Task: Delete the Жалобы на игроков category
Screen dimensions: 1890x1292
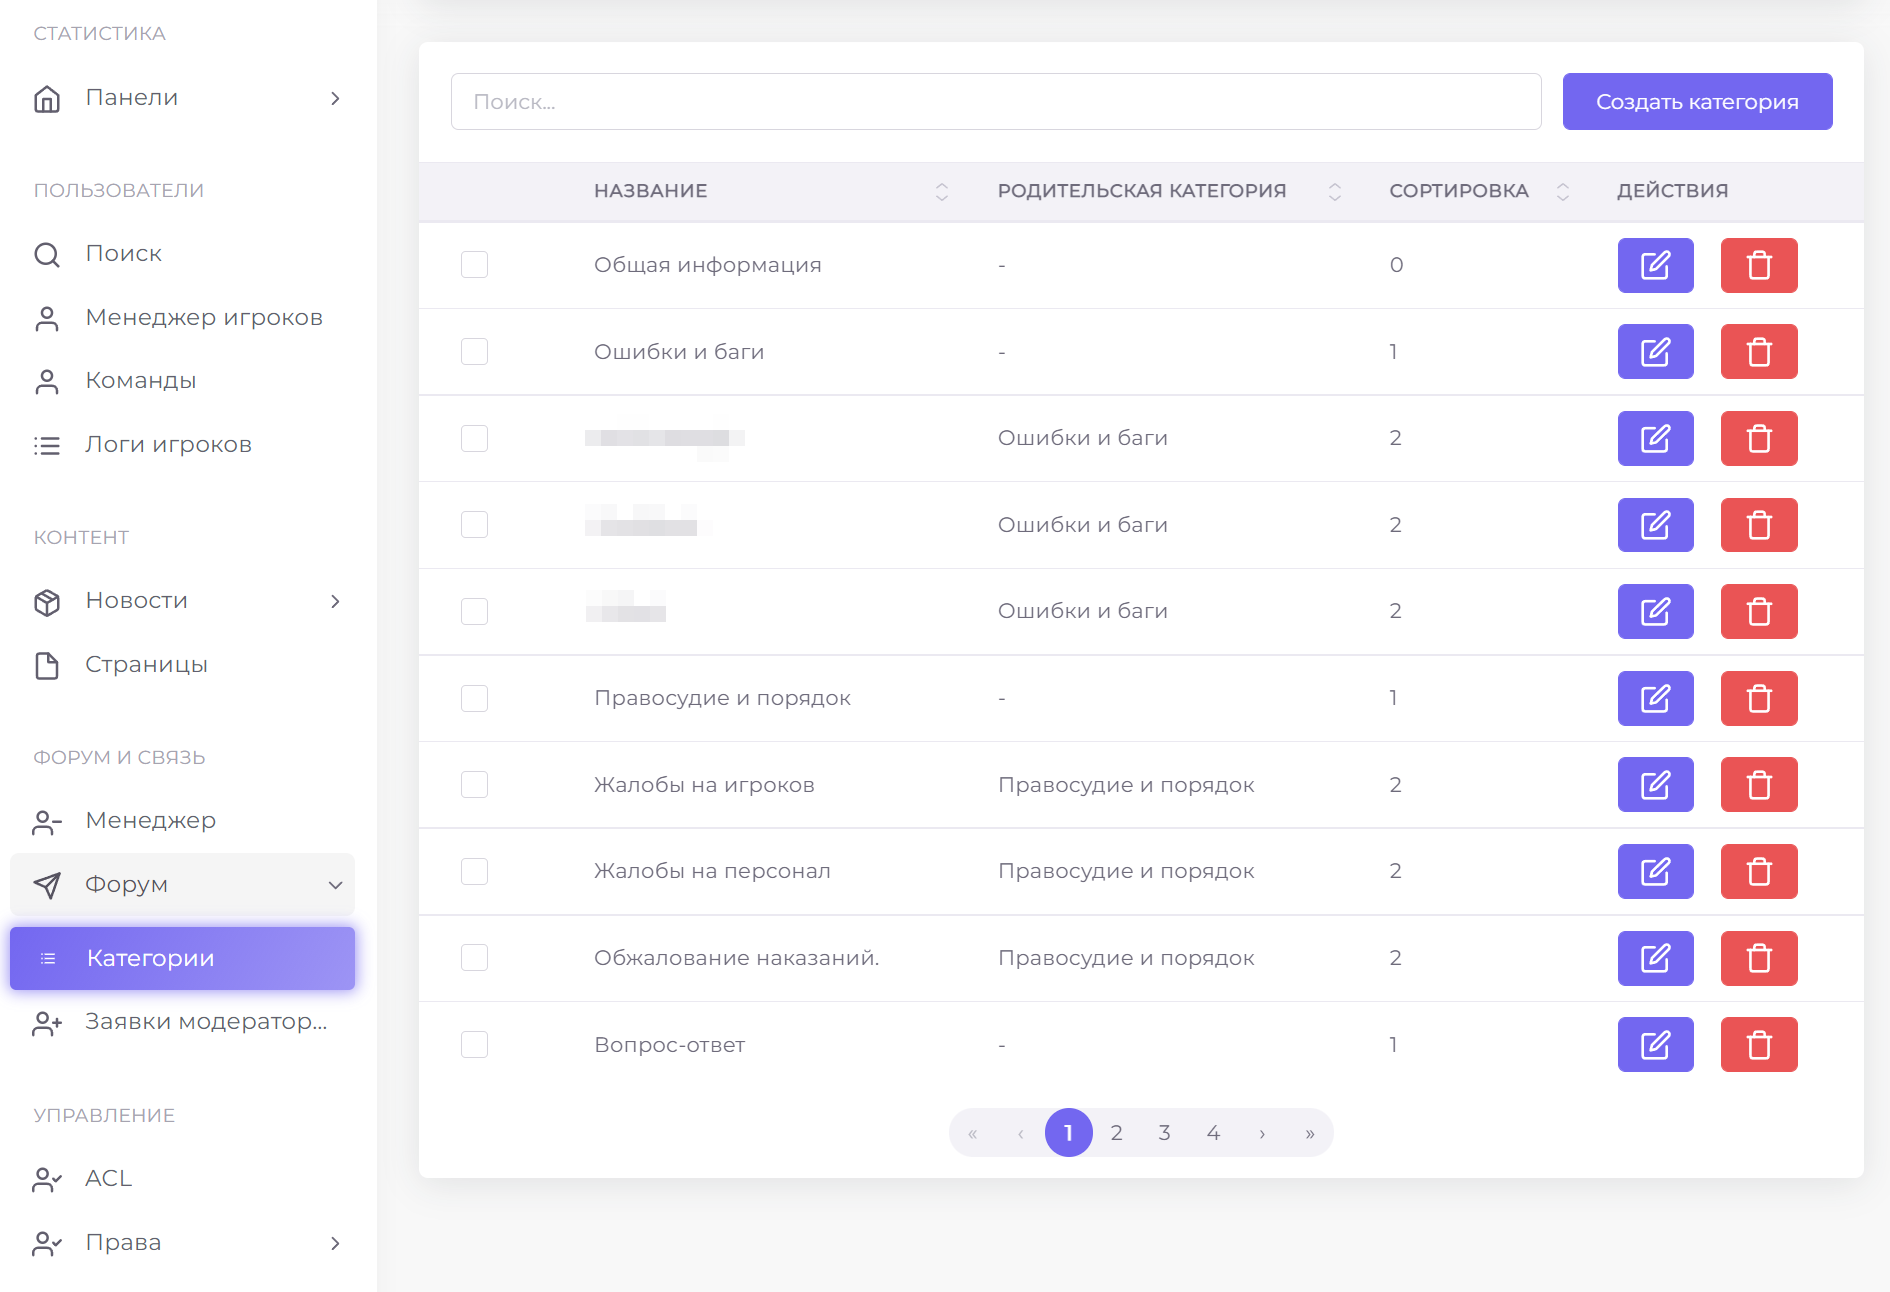Action: point(1759,785)
